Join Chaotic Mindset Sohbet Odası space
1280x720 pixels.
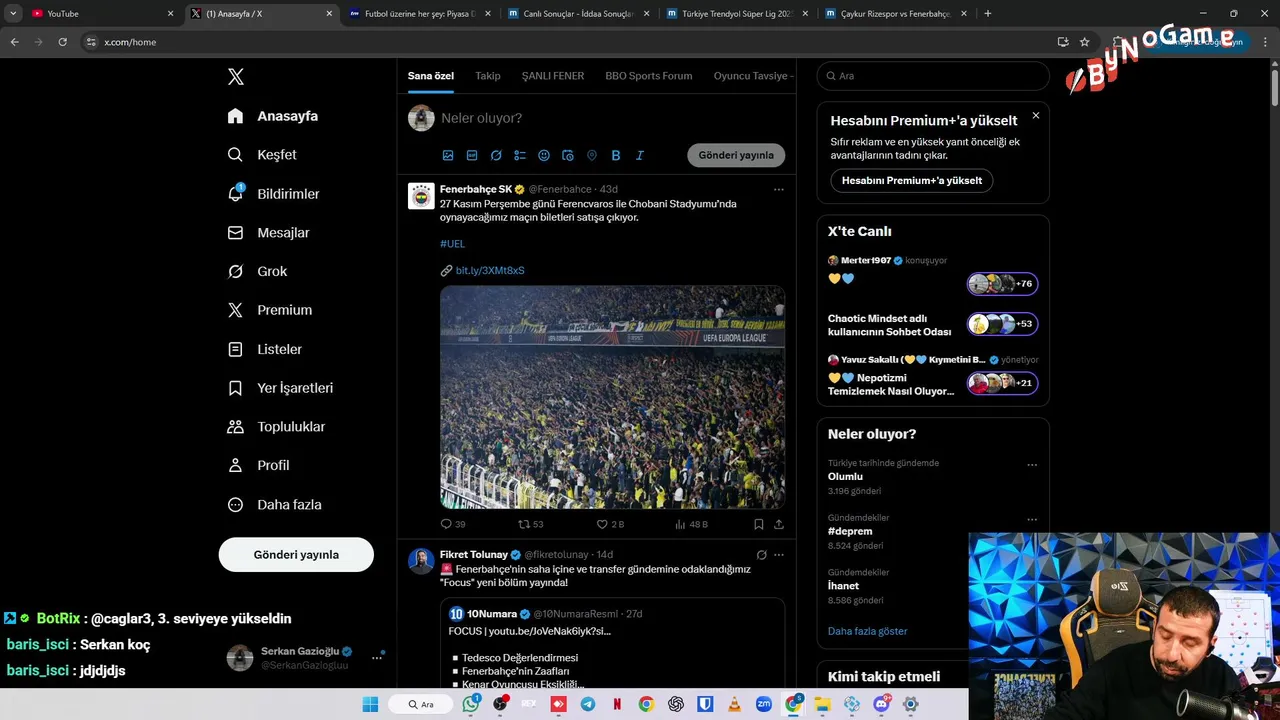click(1002, 324)
